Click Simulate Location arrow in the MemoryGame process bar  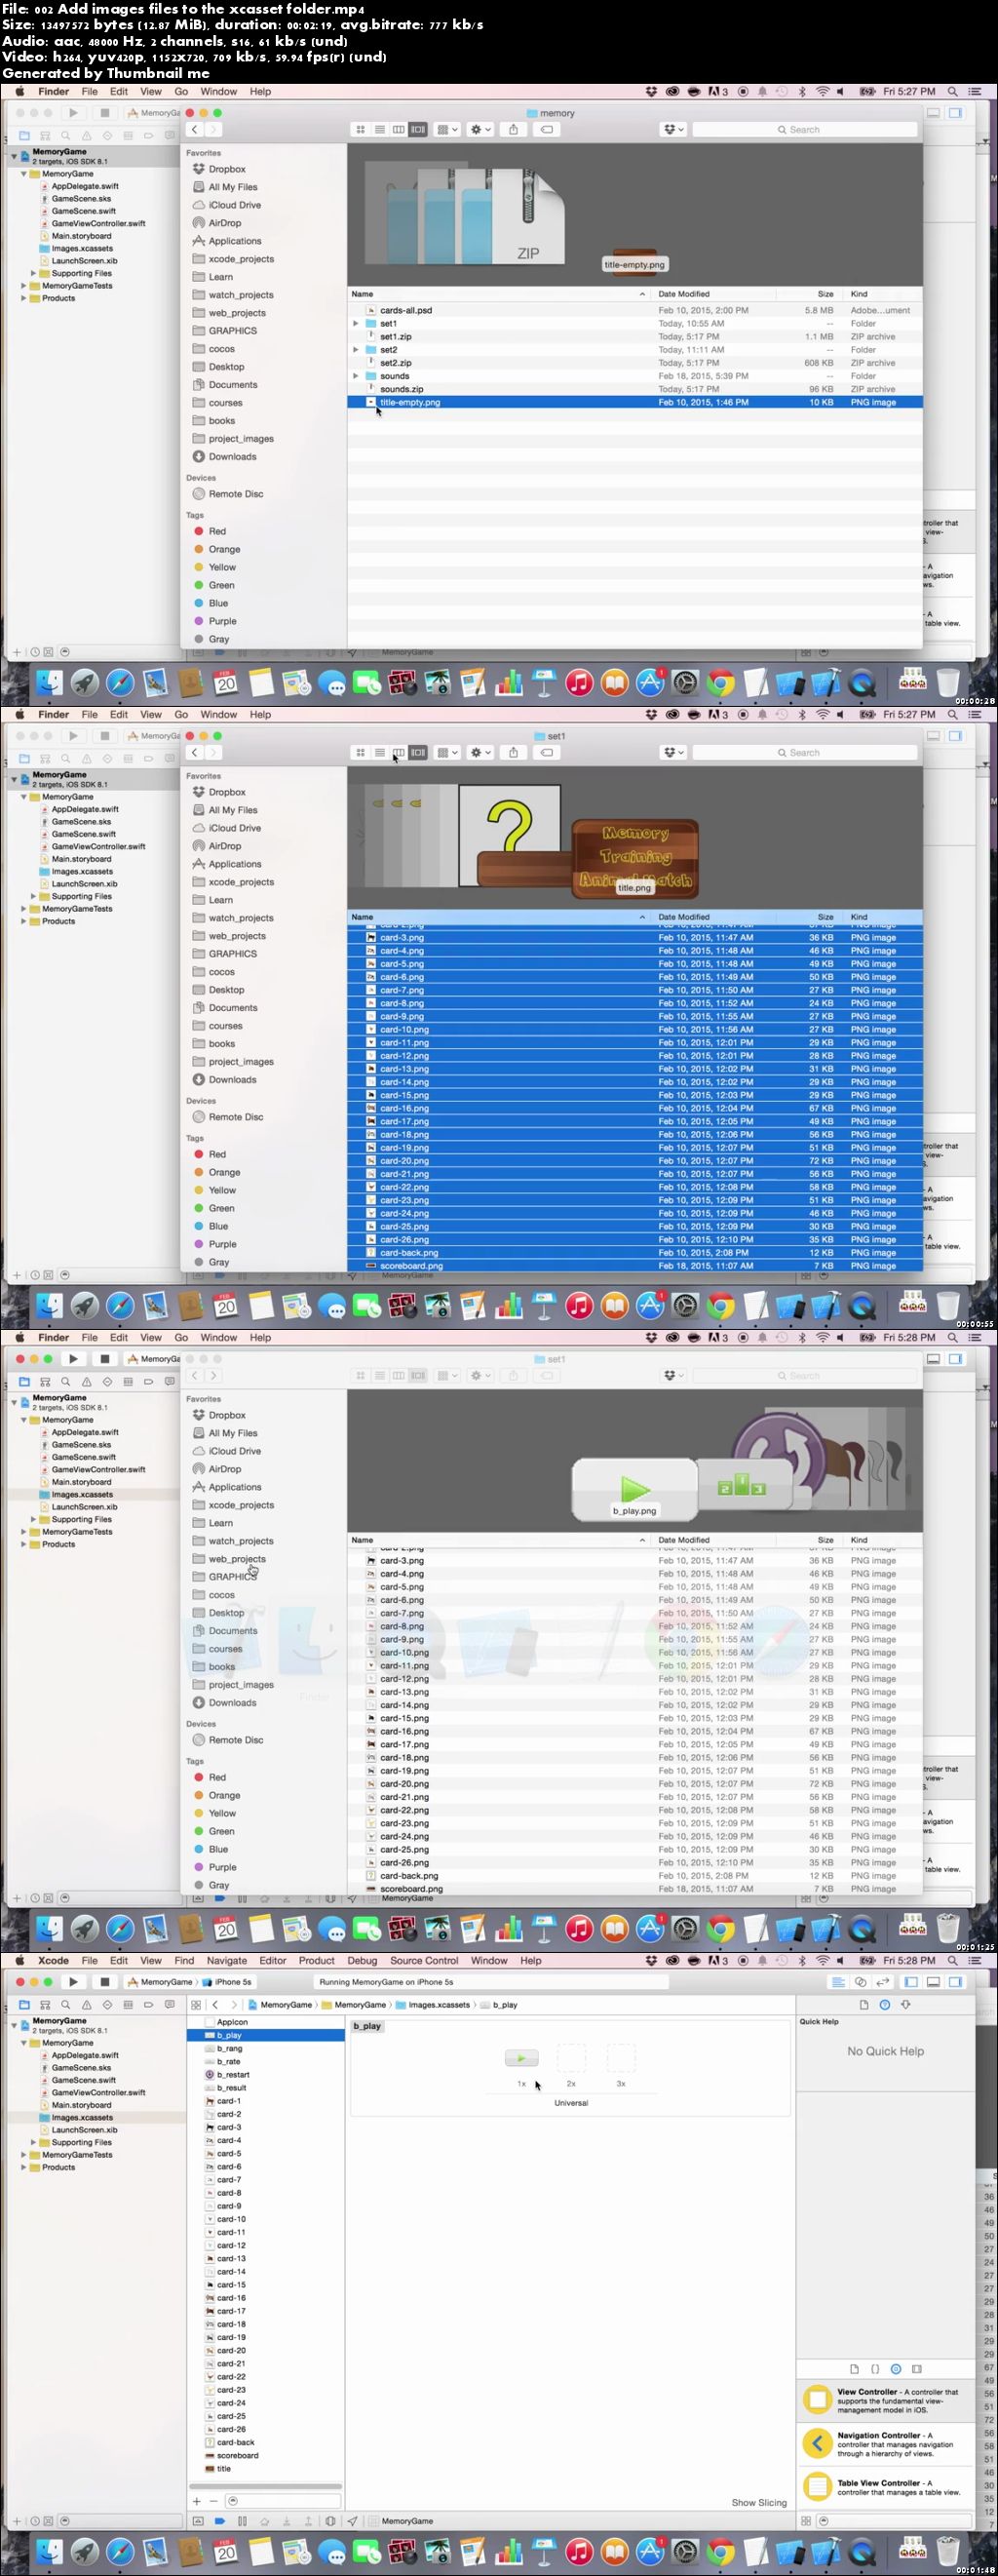click(x=352, y=2521)
